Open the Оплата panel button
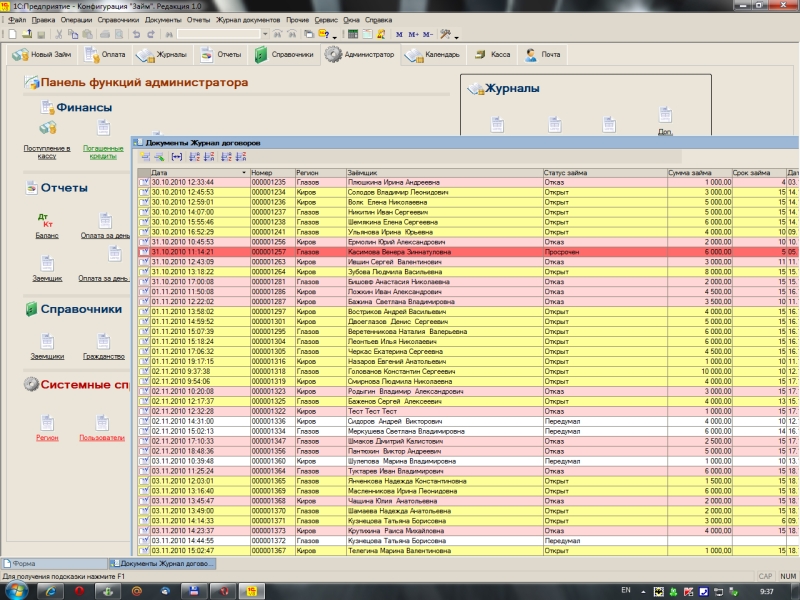800x600 pixels. [x=104, y=55]
